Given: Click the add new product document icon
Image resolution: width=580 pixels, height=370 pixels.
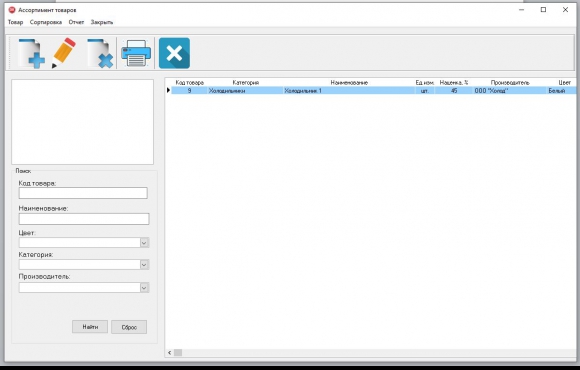Looking at the screenshot, I should tap(31, 53).
